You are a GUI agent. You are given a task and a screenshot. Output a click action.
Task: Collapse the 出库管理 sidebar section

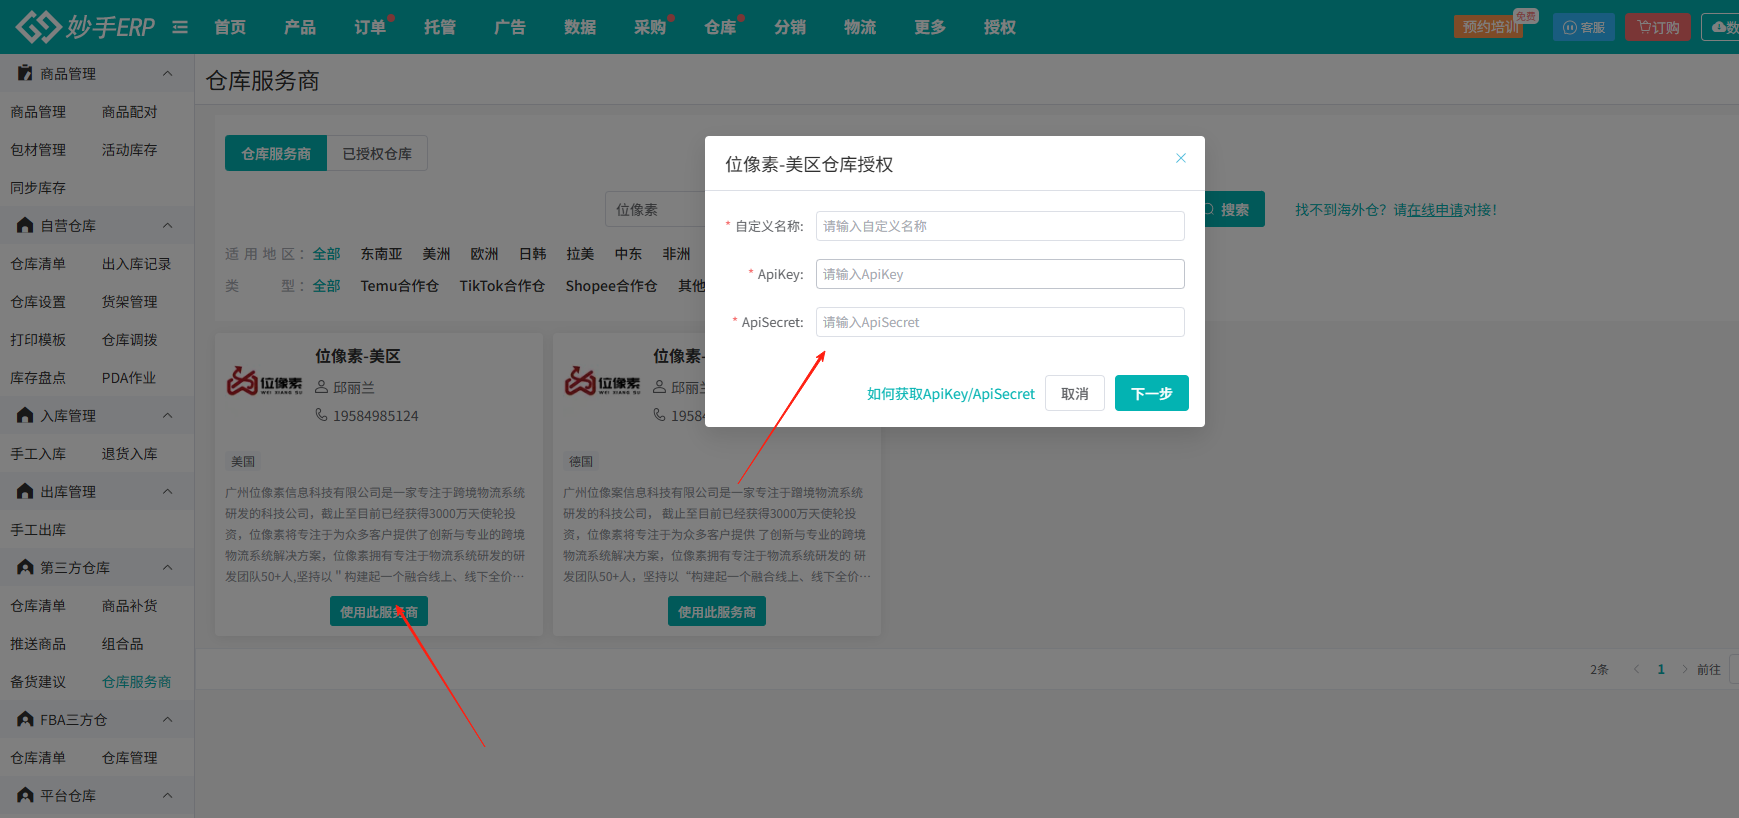[x=167, y=491]
